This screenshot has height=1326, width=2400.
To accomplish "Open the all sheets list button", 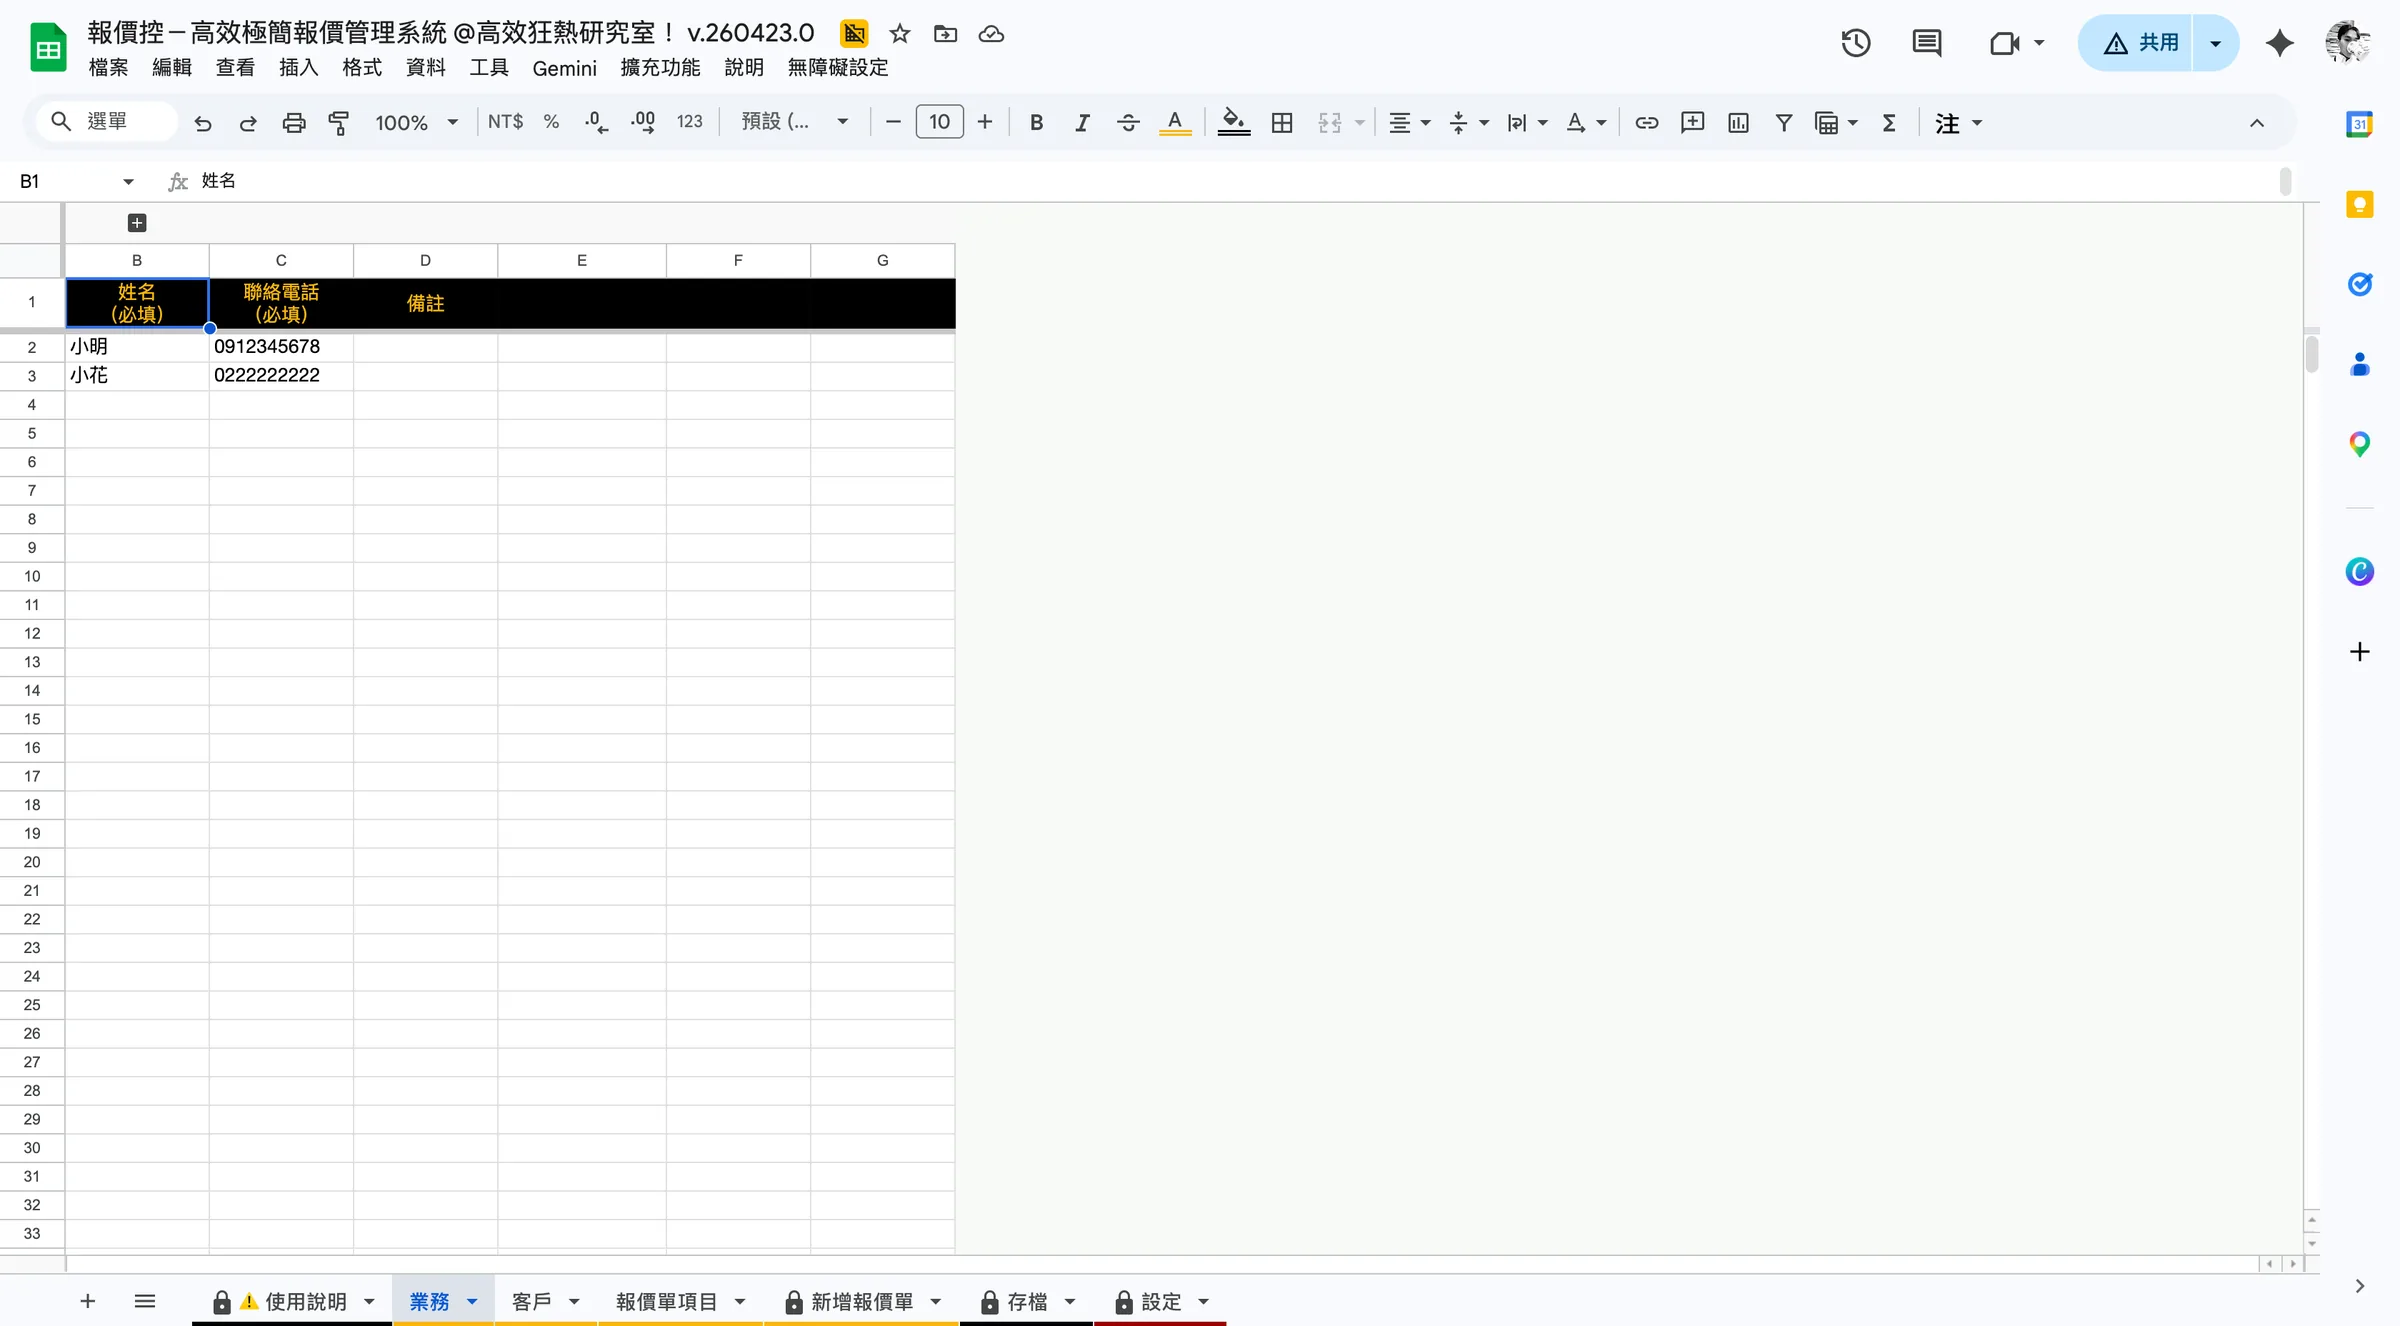I will tap(144, 1301).
